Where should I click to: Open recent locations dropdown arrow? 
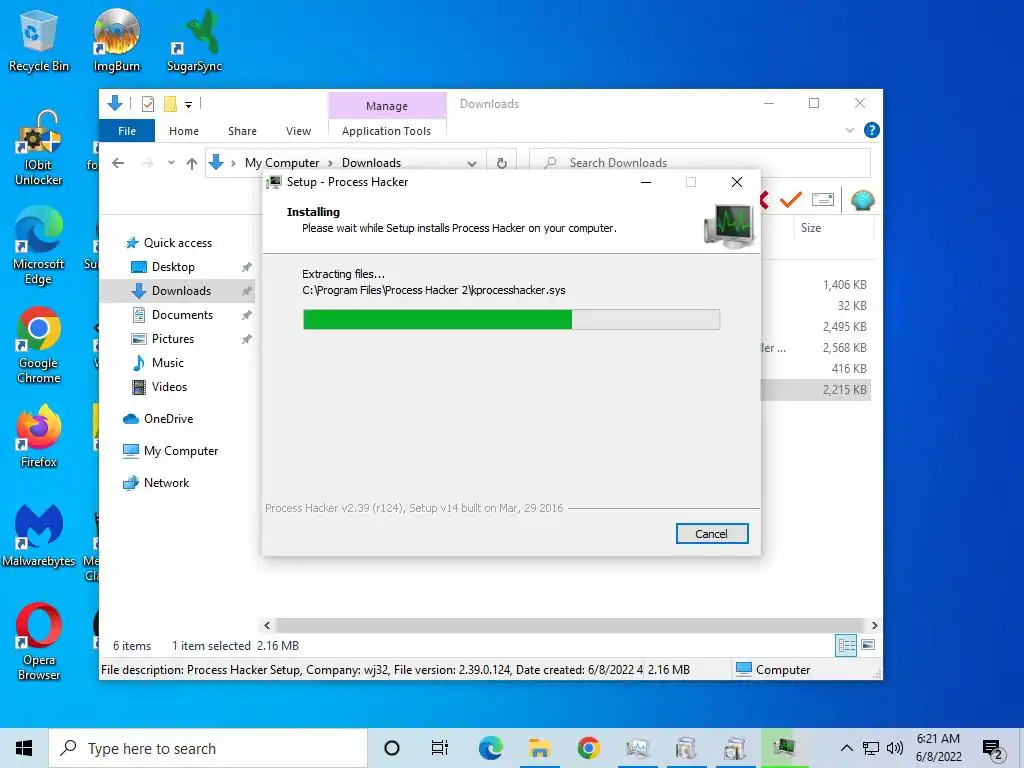(x=171, y=163)
